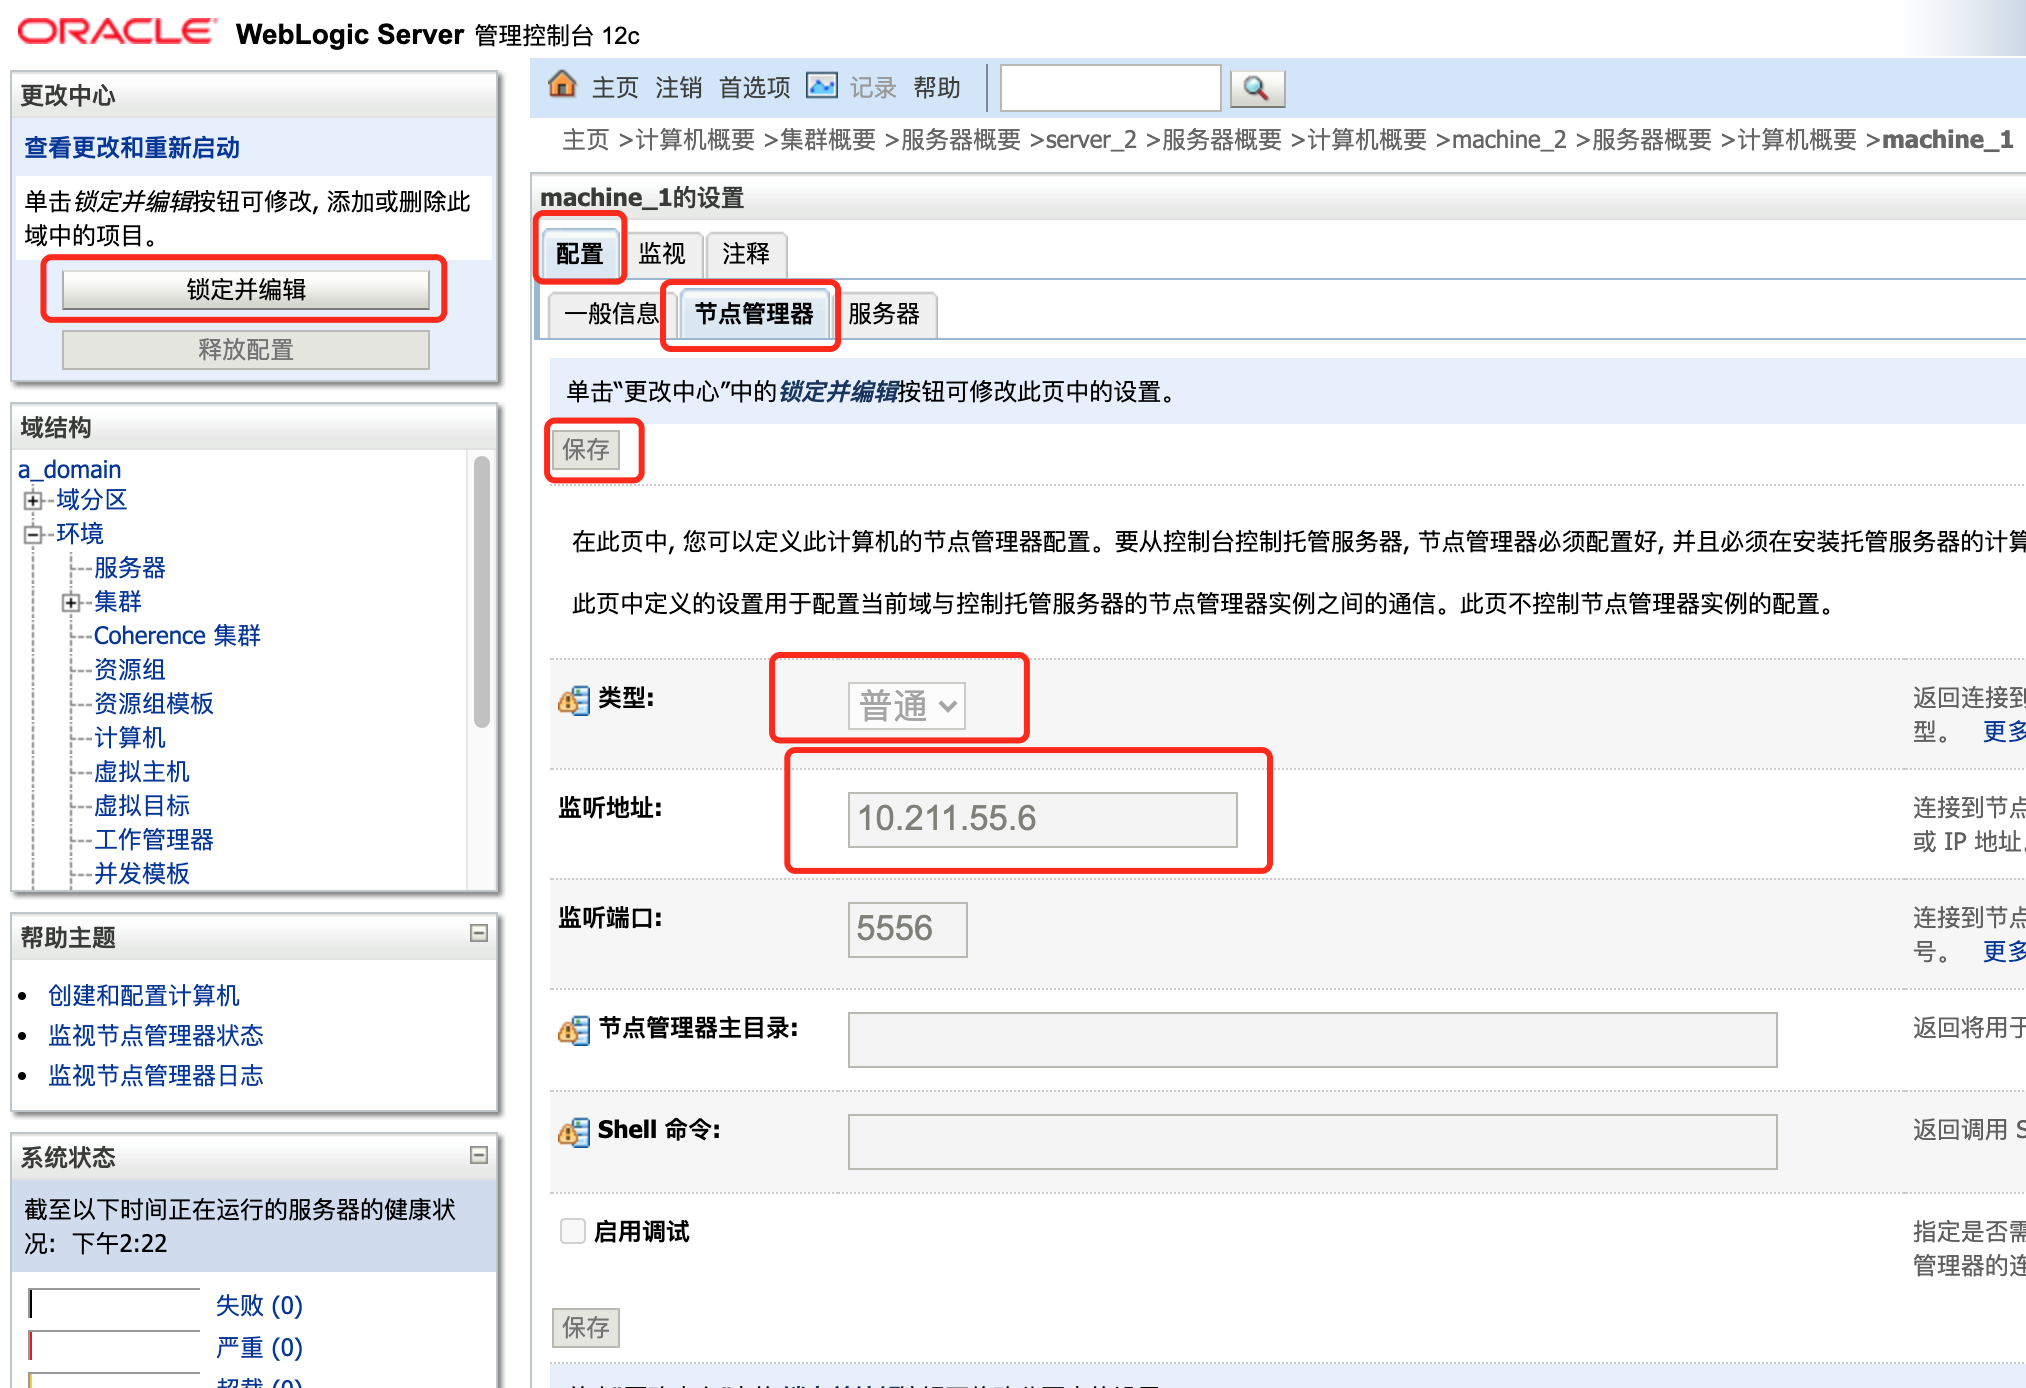Open the 一般信息 sub-tab
The image size is (2026, 1388).
[x=611, y=314]
